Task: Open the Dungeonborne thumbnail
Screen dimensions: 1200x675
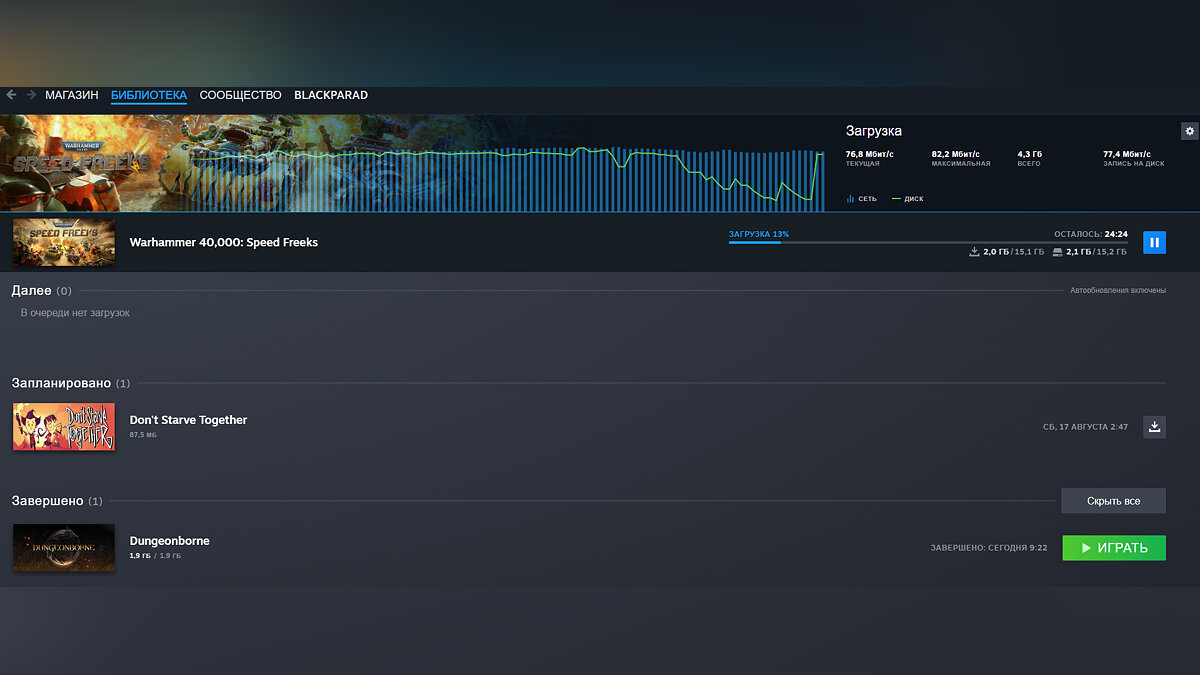Action: coord(64,548)
